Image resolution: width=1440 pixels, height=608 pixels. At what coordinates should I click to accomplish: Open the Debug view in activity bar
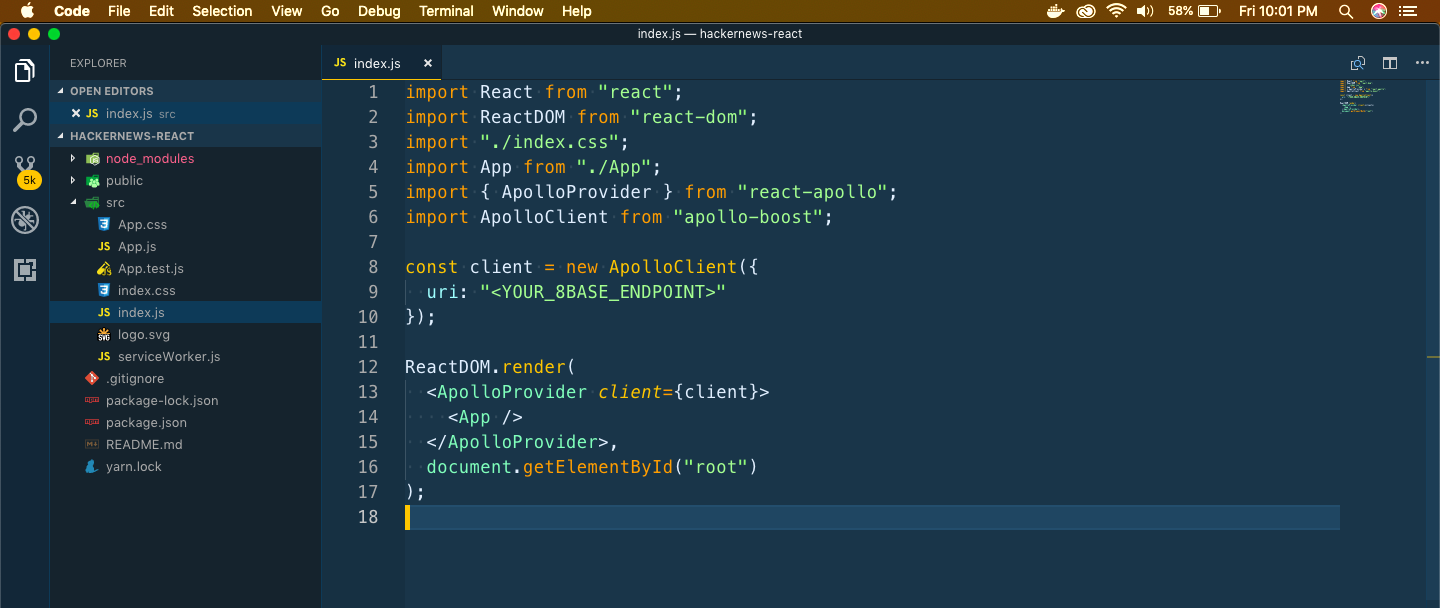coord(25,220)
